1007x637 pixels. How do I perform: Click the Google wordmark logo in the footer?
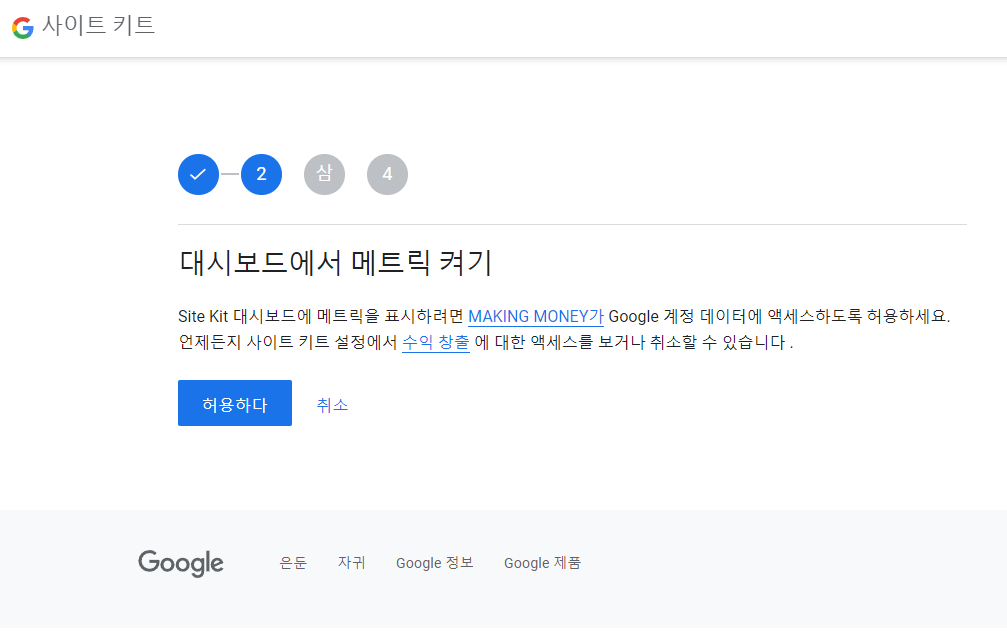tap(180, 563)
